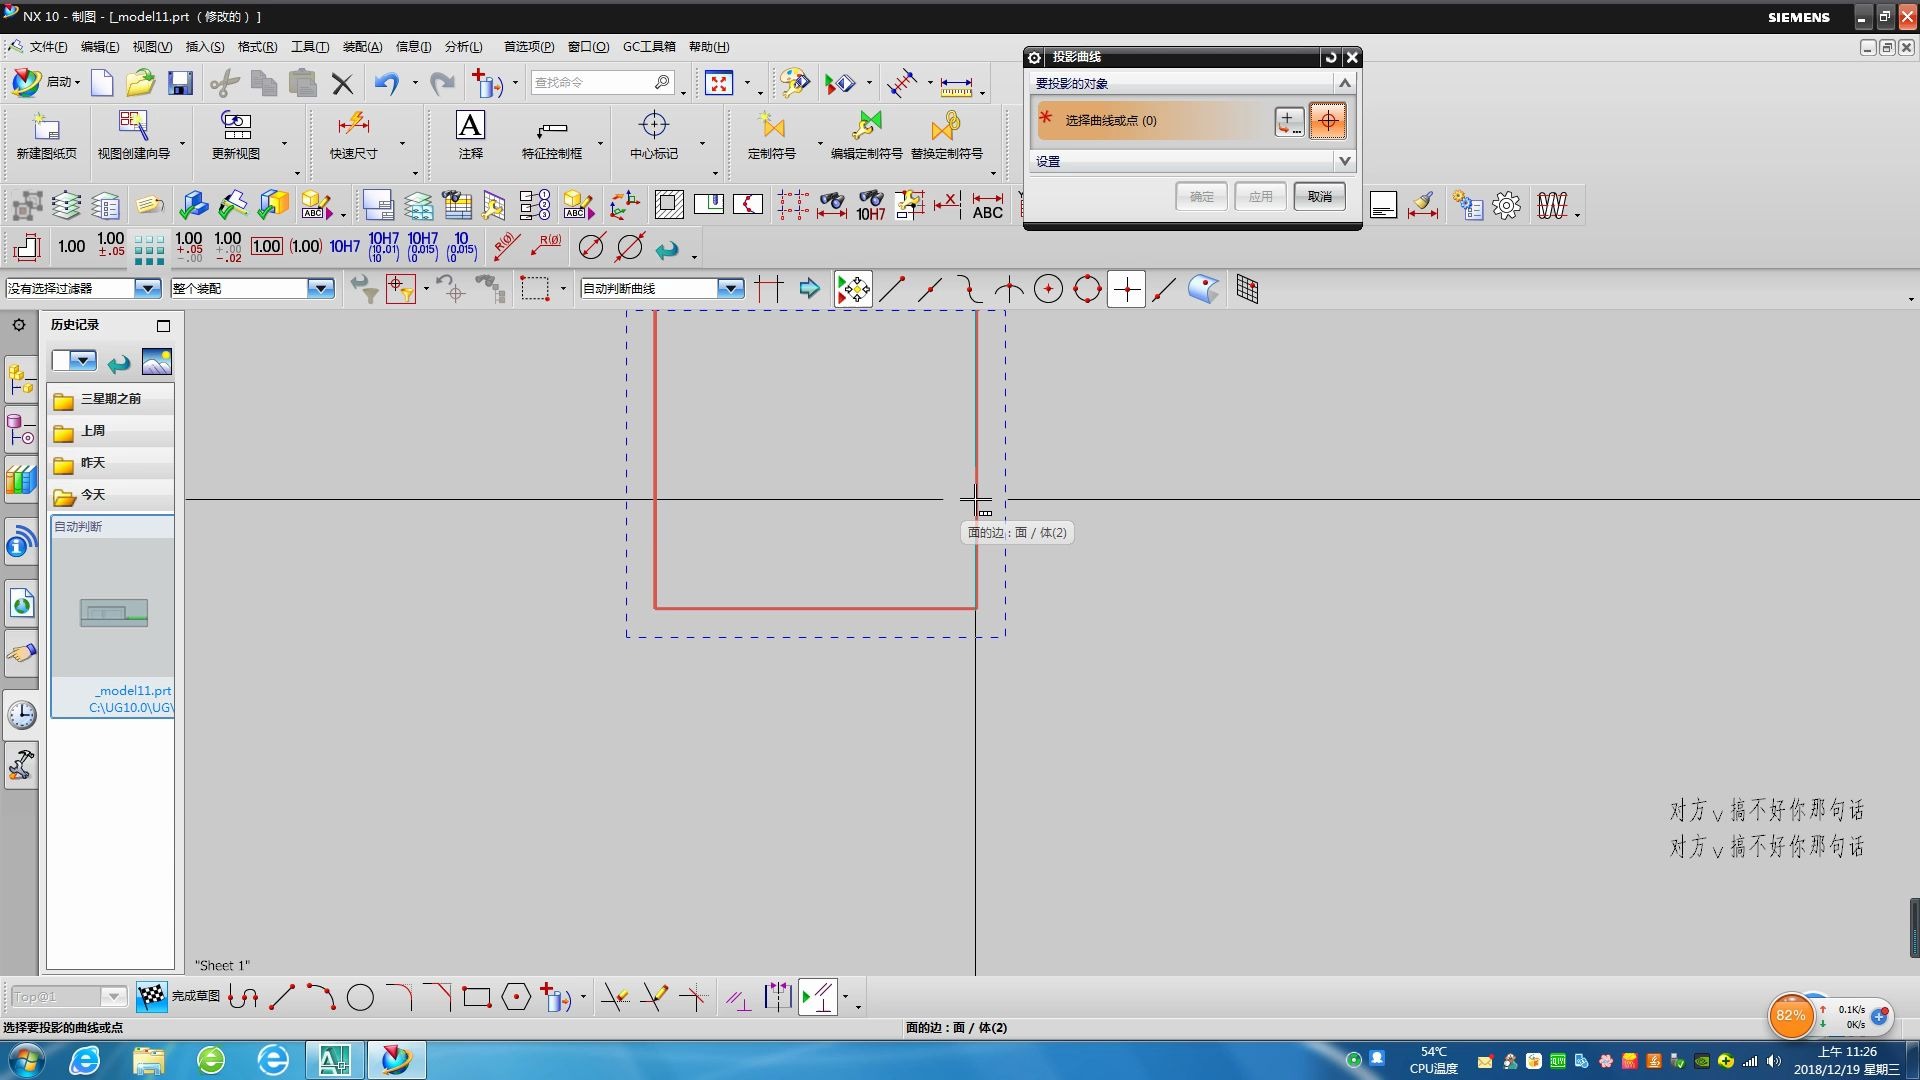Click the Delete X icon
The image size is (1920, 1080).
[342, 83]
